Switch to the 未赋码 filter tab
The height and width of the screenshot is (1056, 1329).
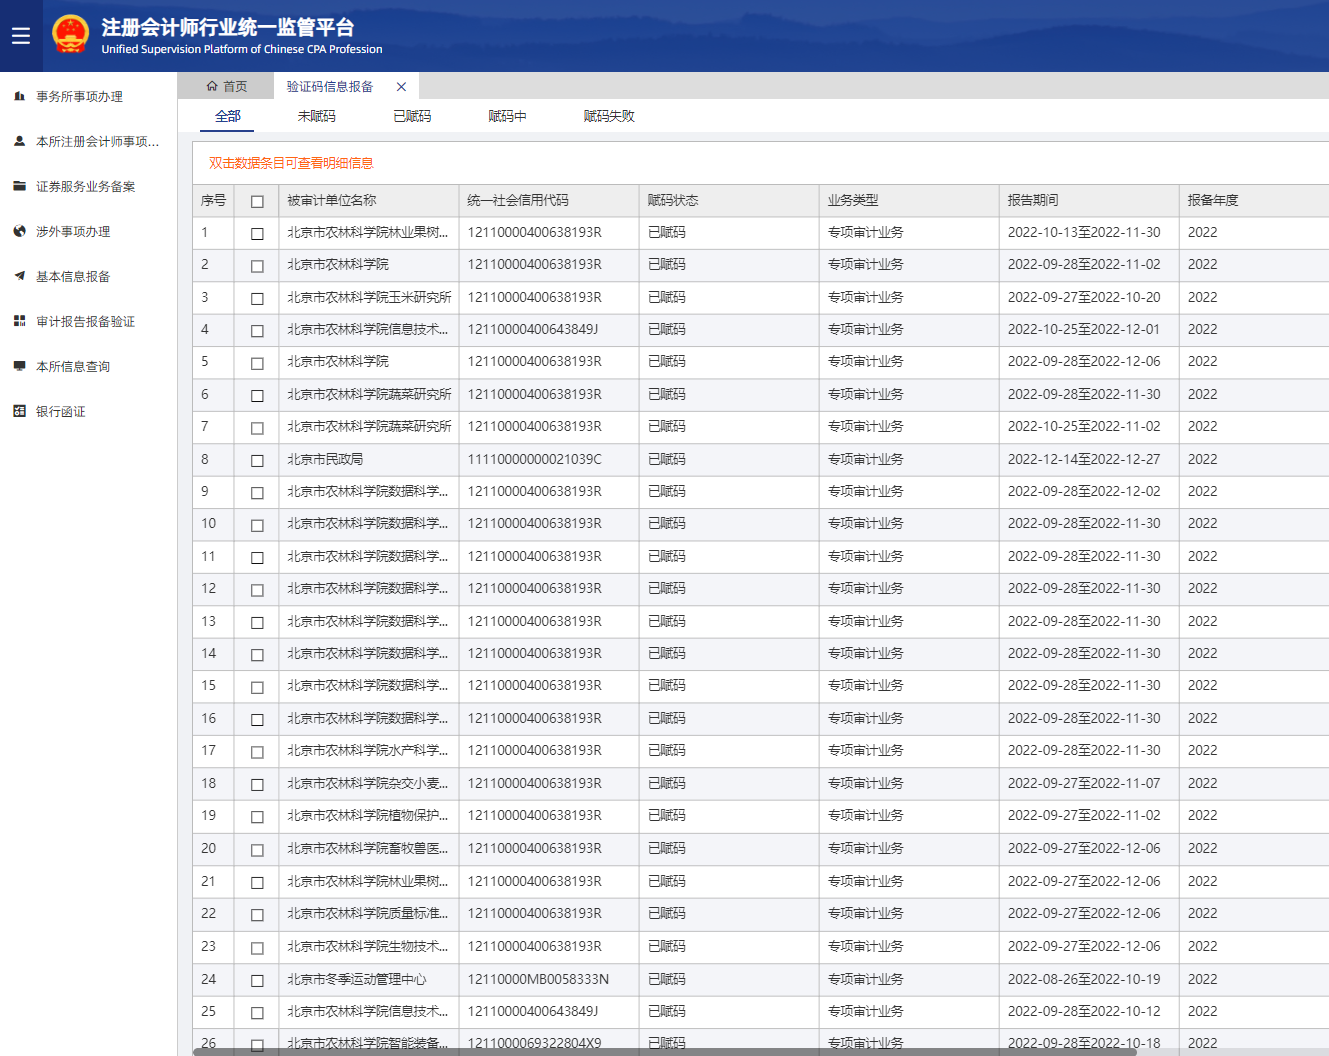click(316, 116)
